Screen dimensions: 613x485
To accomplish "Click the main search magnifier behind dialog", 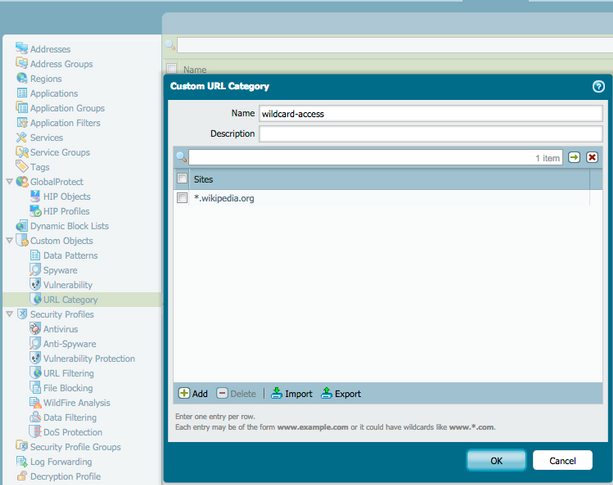I will coord(170,45).
